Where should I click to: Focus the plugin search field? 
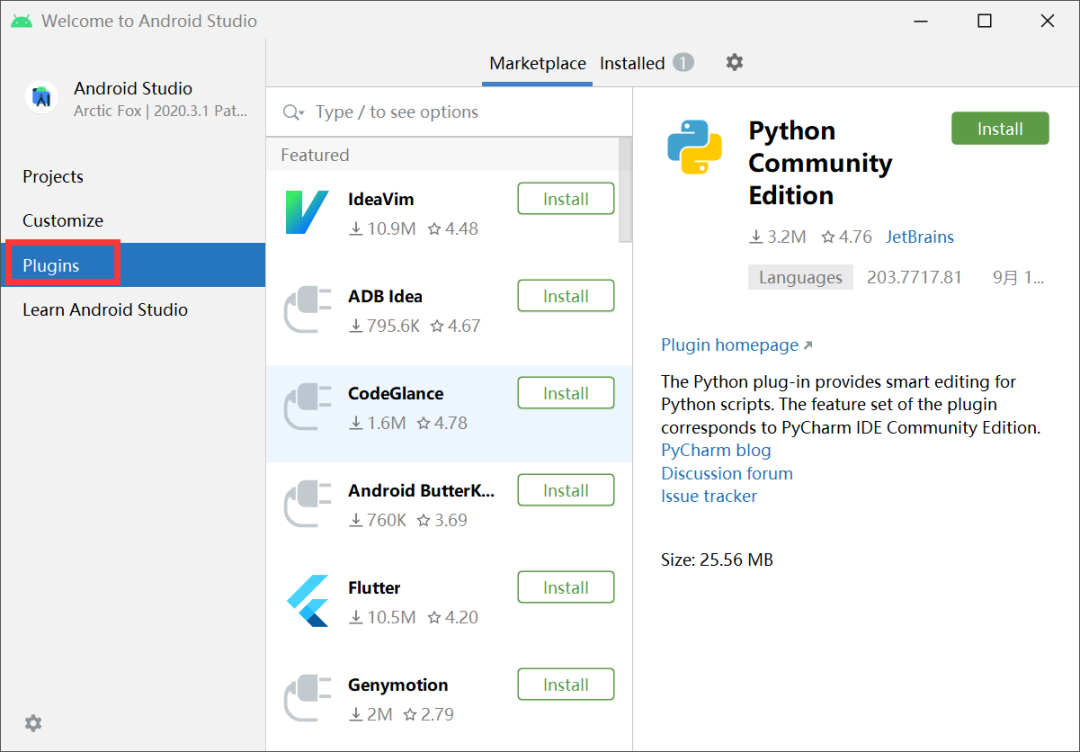click(449, 112)
